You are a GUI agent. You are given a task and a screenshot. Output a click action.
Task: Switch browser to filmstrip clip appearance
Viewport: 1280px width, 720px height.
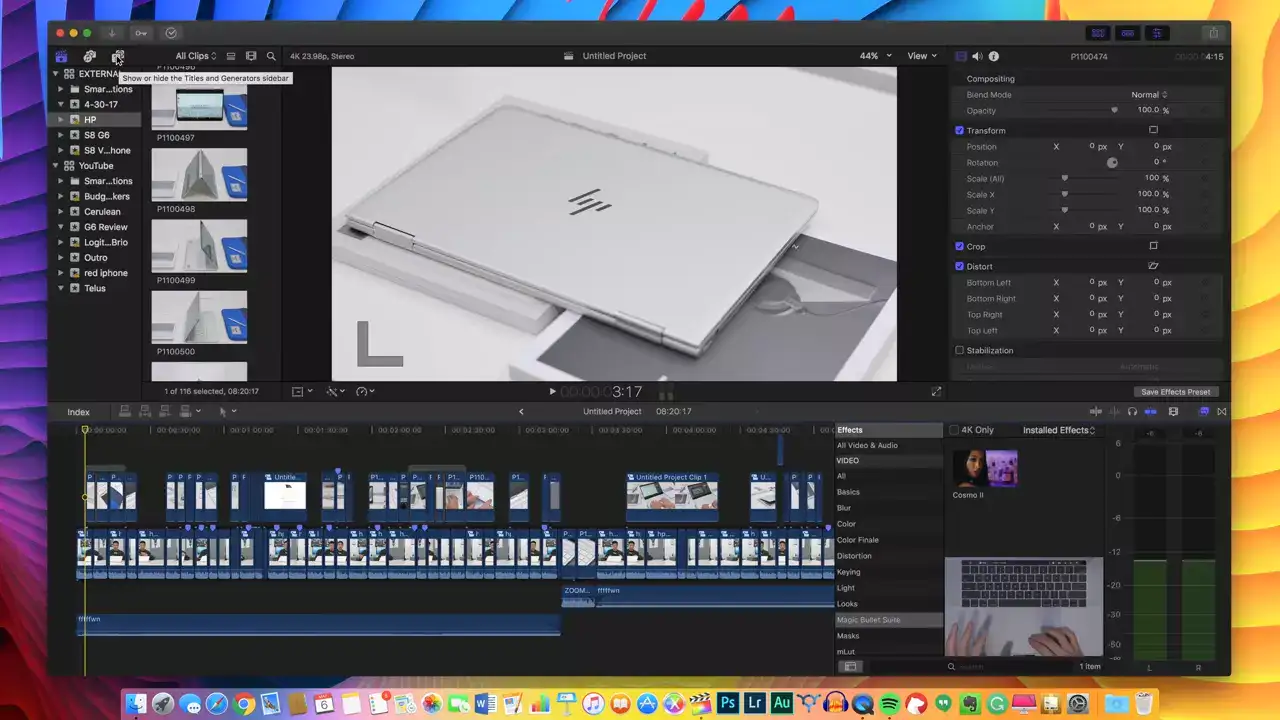point(251,56)
